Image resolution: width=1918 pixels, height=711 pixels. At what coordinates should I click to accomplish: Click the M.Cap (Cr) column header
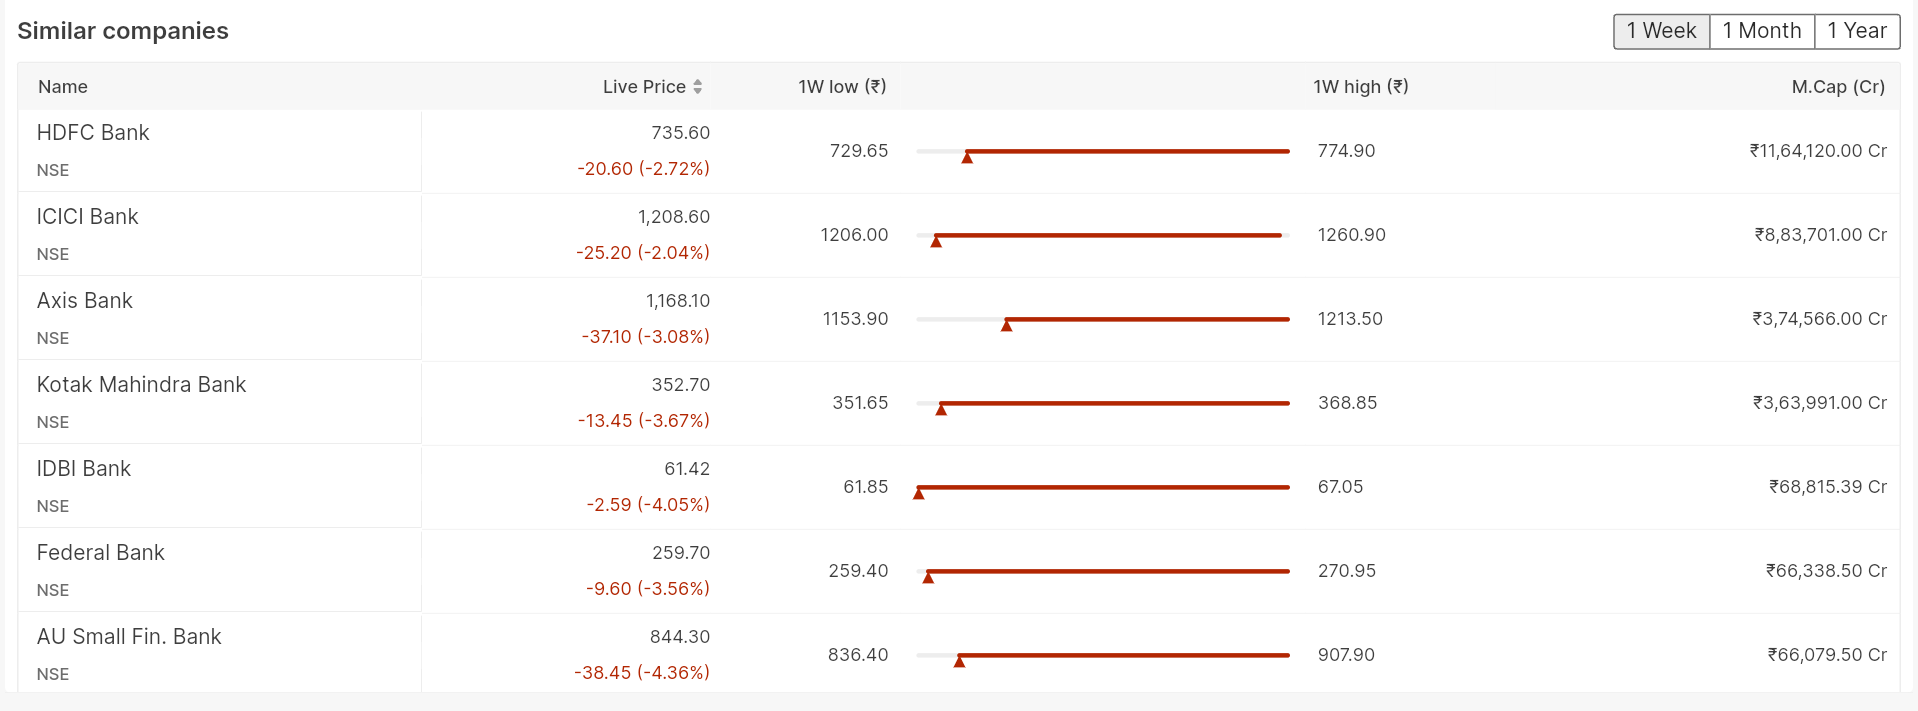[x=1837, y=87]
